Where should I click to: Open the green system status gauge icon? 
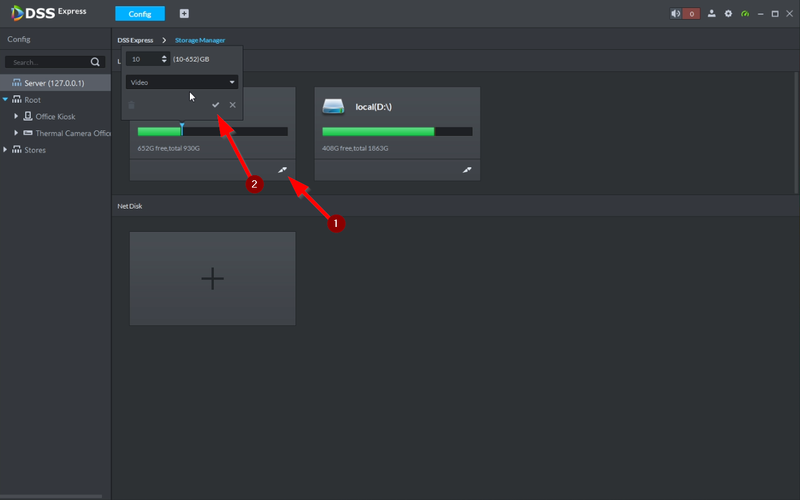pos(745,14)
